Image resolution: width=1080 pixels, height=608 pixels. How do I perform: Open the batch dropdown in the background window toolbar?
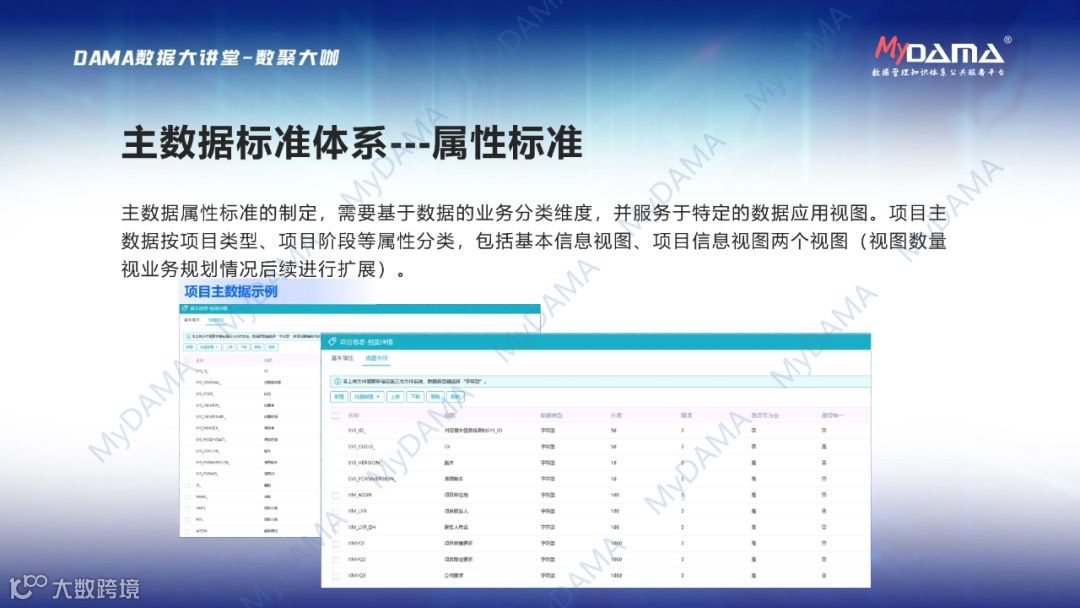click(211, 347)
